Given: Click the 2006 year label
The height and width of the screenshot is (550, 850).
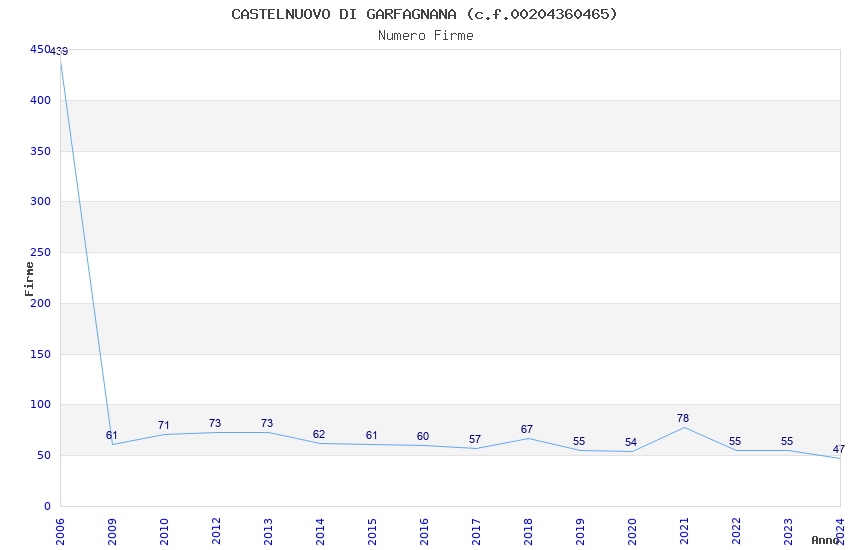Looking at the screenshot, I should point(60,531).
